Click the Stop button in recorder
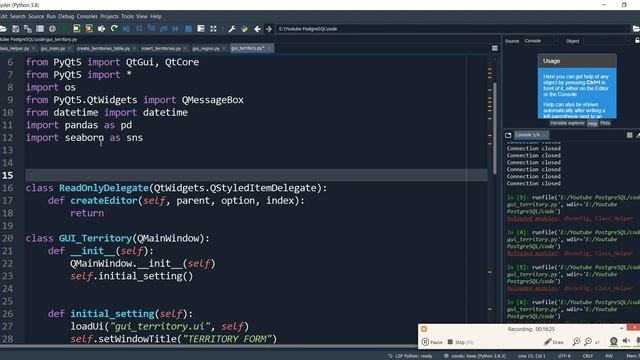 (x=460, y=342)
